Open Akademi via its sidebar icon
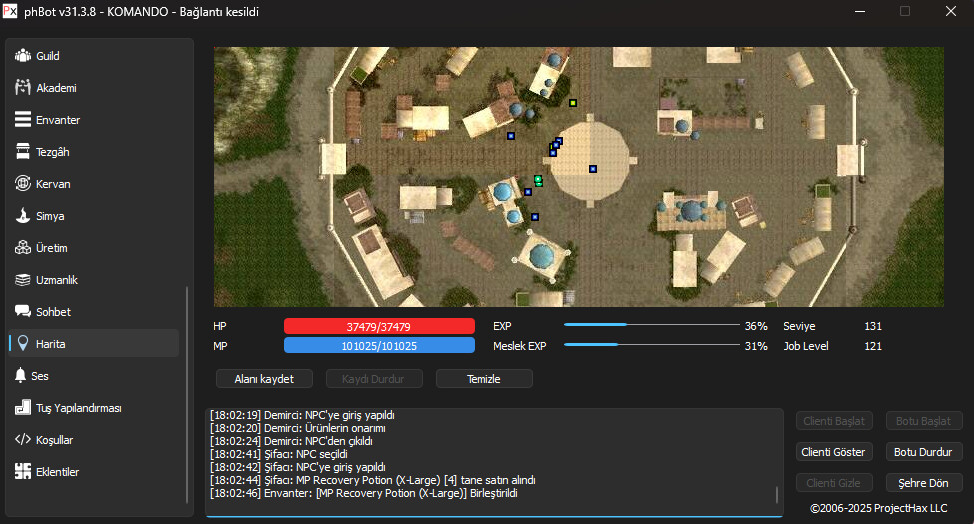The width and height of the screenshot is (974, 524). point(23,88)
